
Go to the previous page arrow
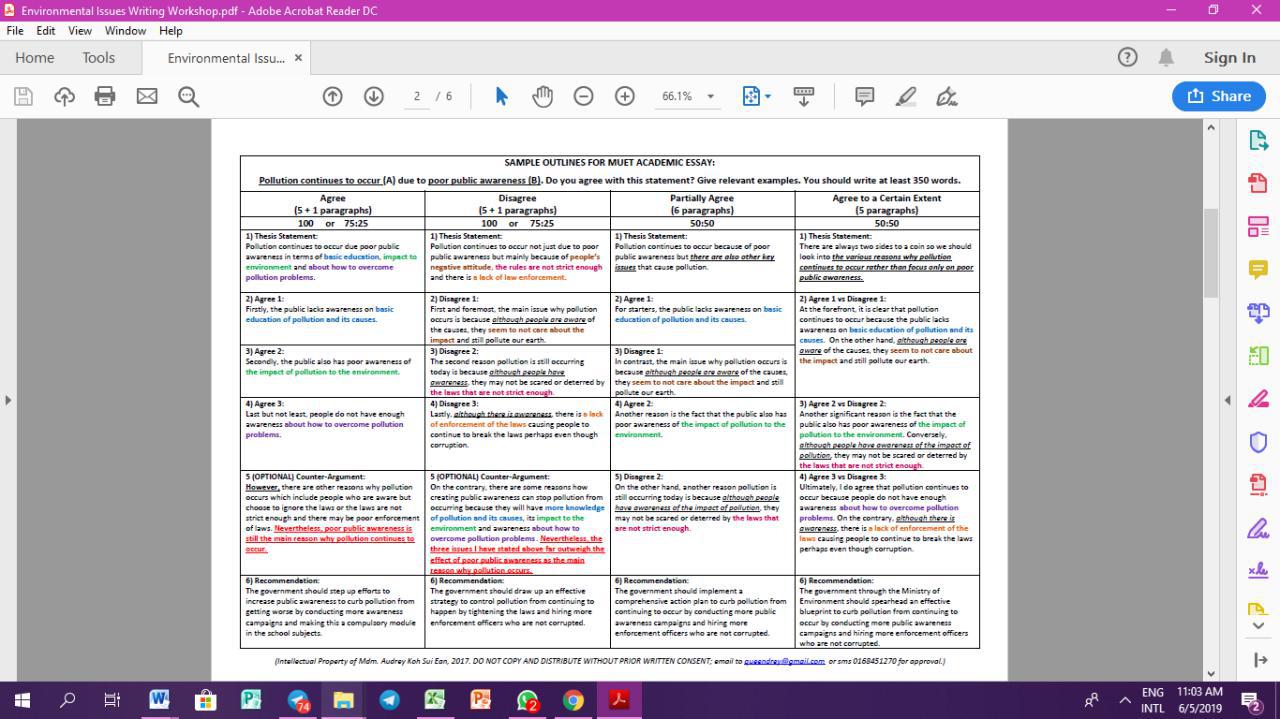tap(333, 96)
